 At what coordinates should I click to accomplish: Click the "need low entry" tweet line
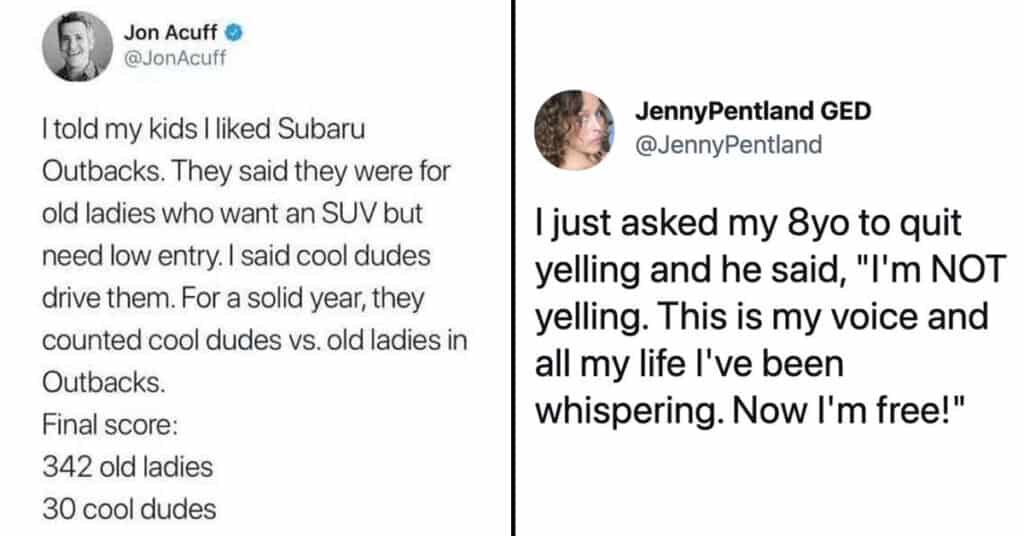236,255
